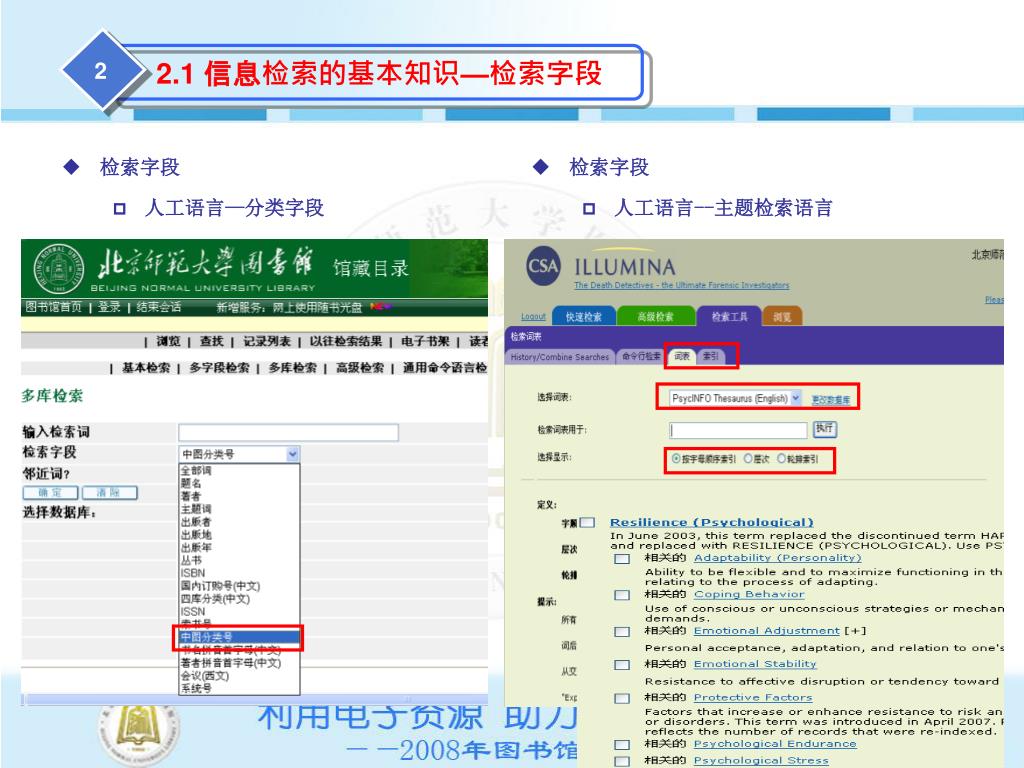Image resolution: width=1024 pixels, height=768 pixels.
Task: Select highlighted 中图分类号 option in list
Action: [239, 637]
